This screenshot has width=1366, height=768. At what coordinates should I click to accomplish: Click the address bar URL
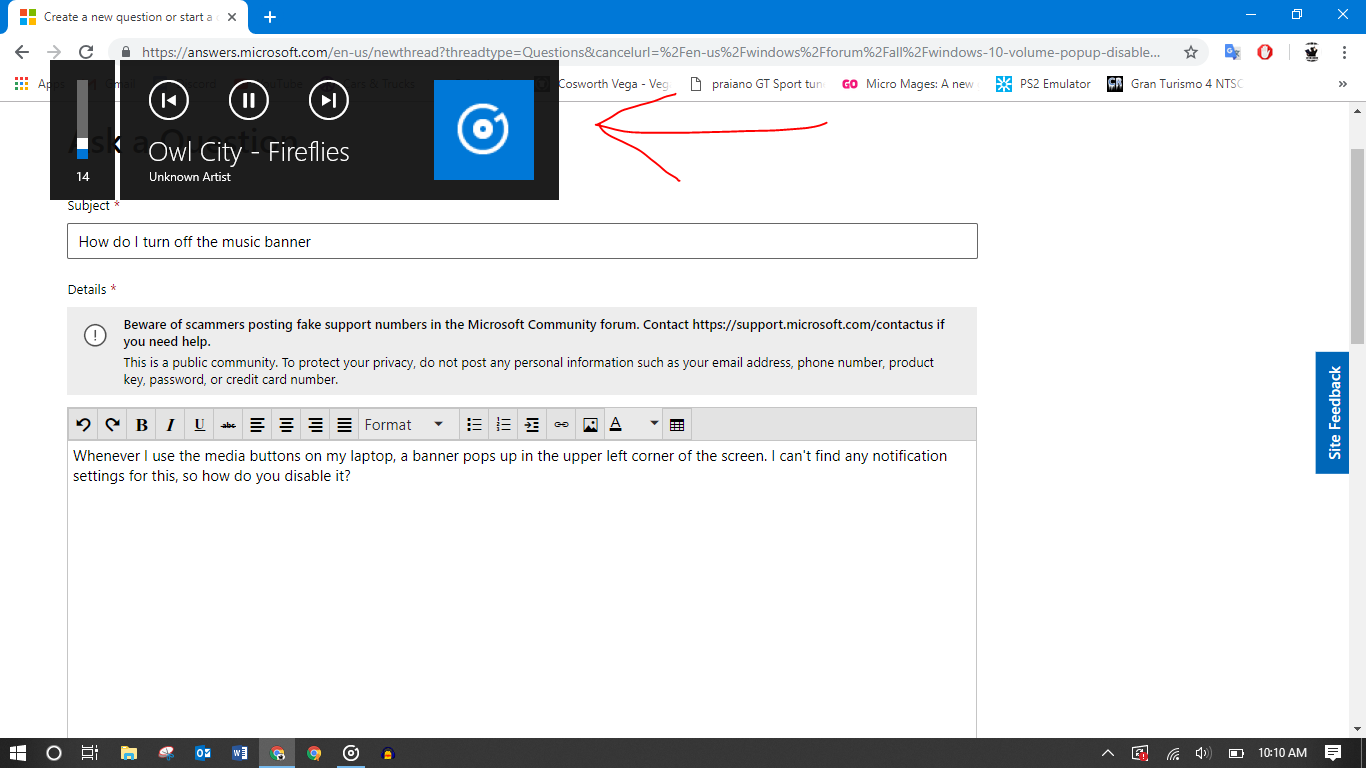(x=651, y=52)
